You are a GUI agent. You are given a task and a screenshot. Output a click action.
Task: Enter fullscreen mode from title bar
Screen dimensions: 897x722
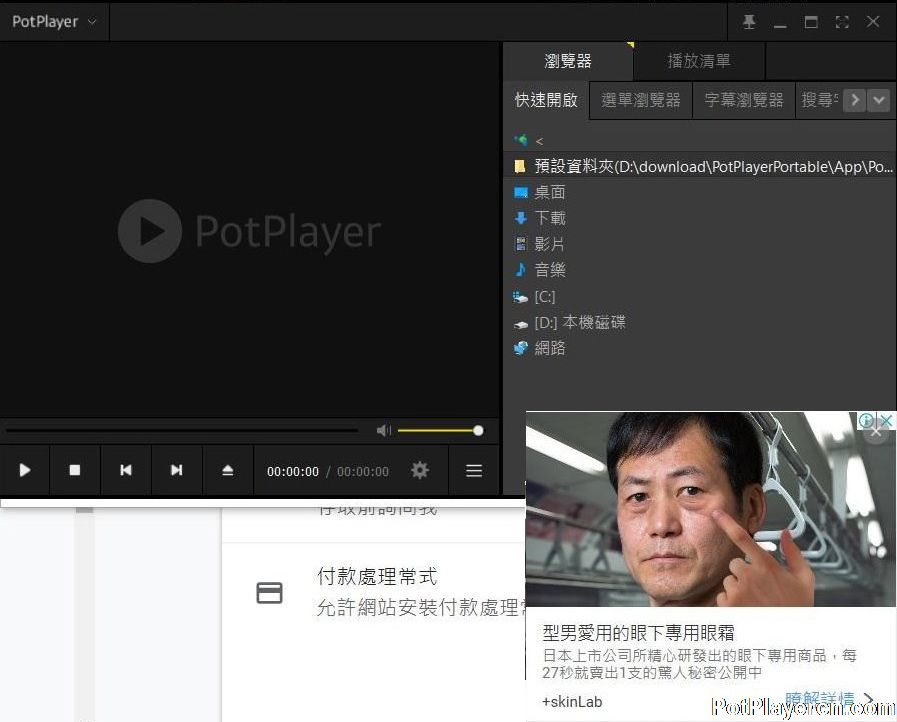click(x=842, y=22)
